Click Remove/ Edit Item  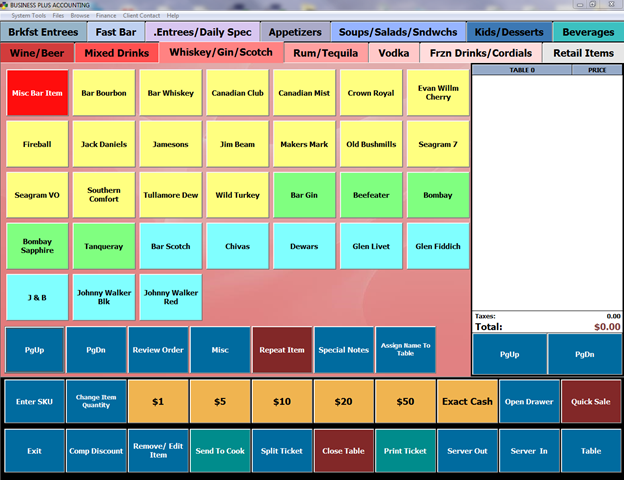(x=158, y=451)
